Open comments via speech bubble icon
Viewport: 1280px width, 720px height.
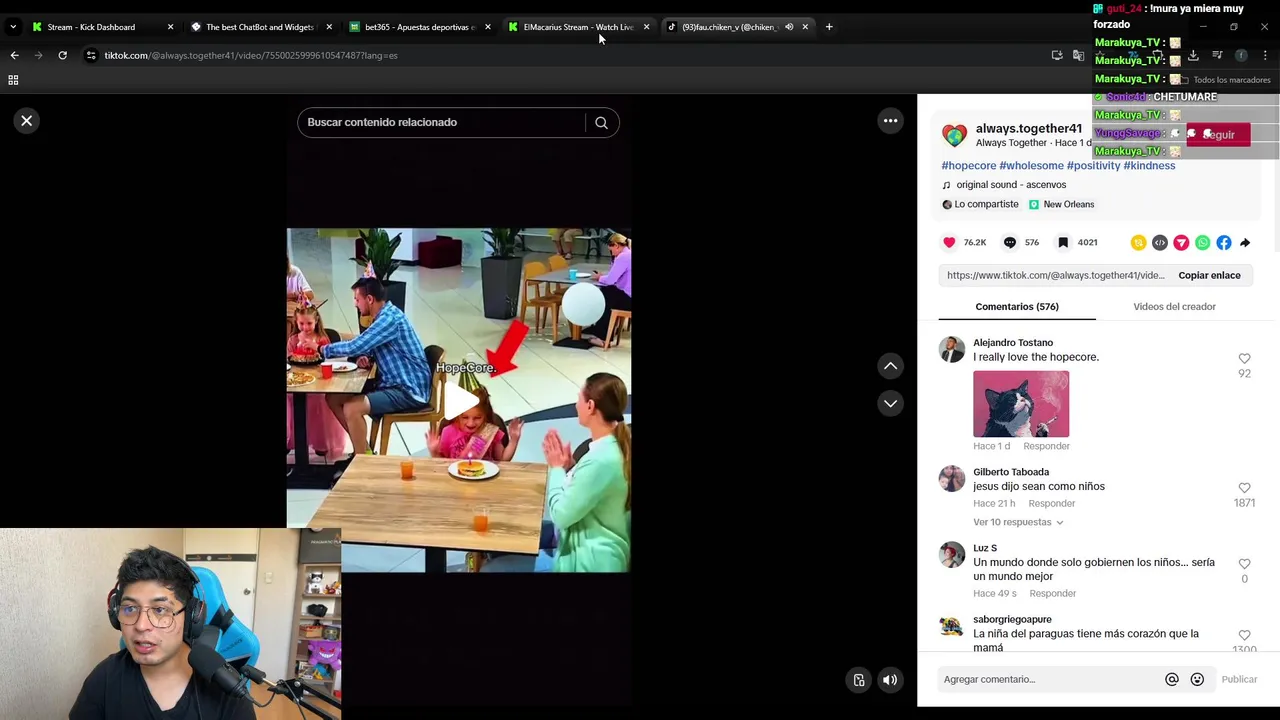1010,242
